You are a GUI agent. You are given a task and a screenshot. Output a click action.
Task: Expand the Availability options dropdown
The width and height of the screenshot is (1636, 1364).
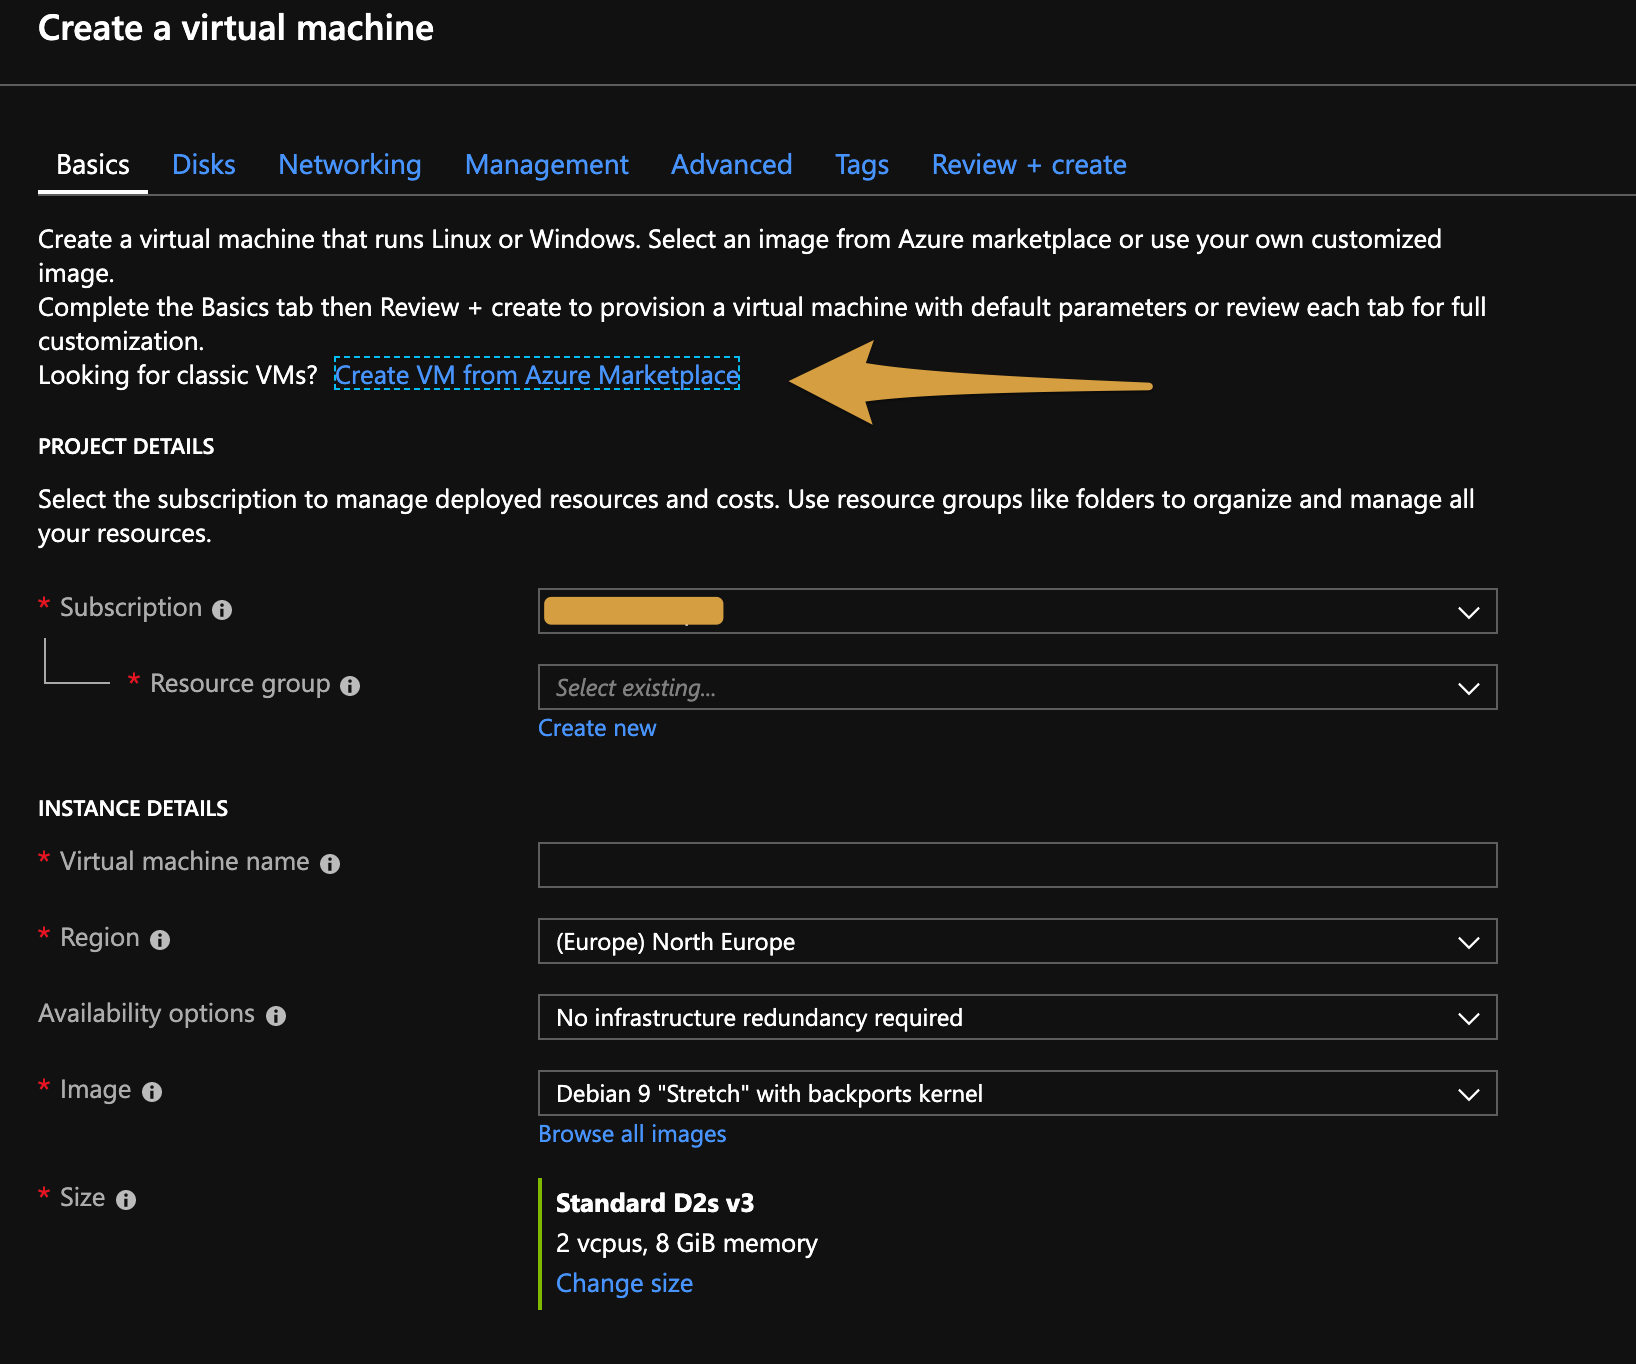pos(1017,1018)
